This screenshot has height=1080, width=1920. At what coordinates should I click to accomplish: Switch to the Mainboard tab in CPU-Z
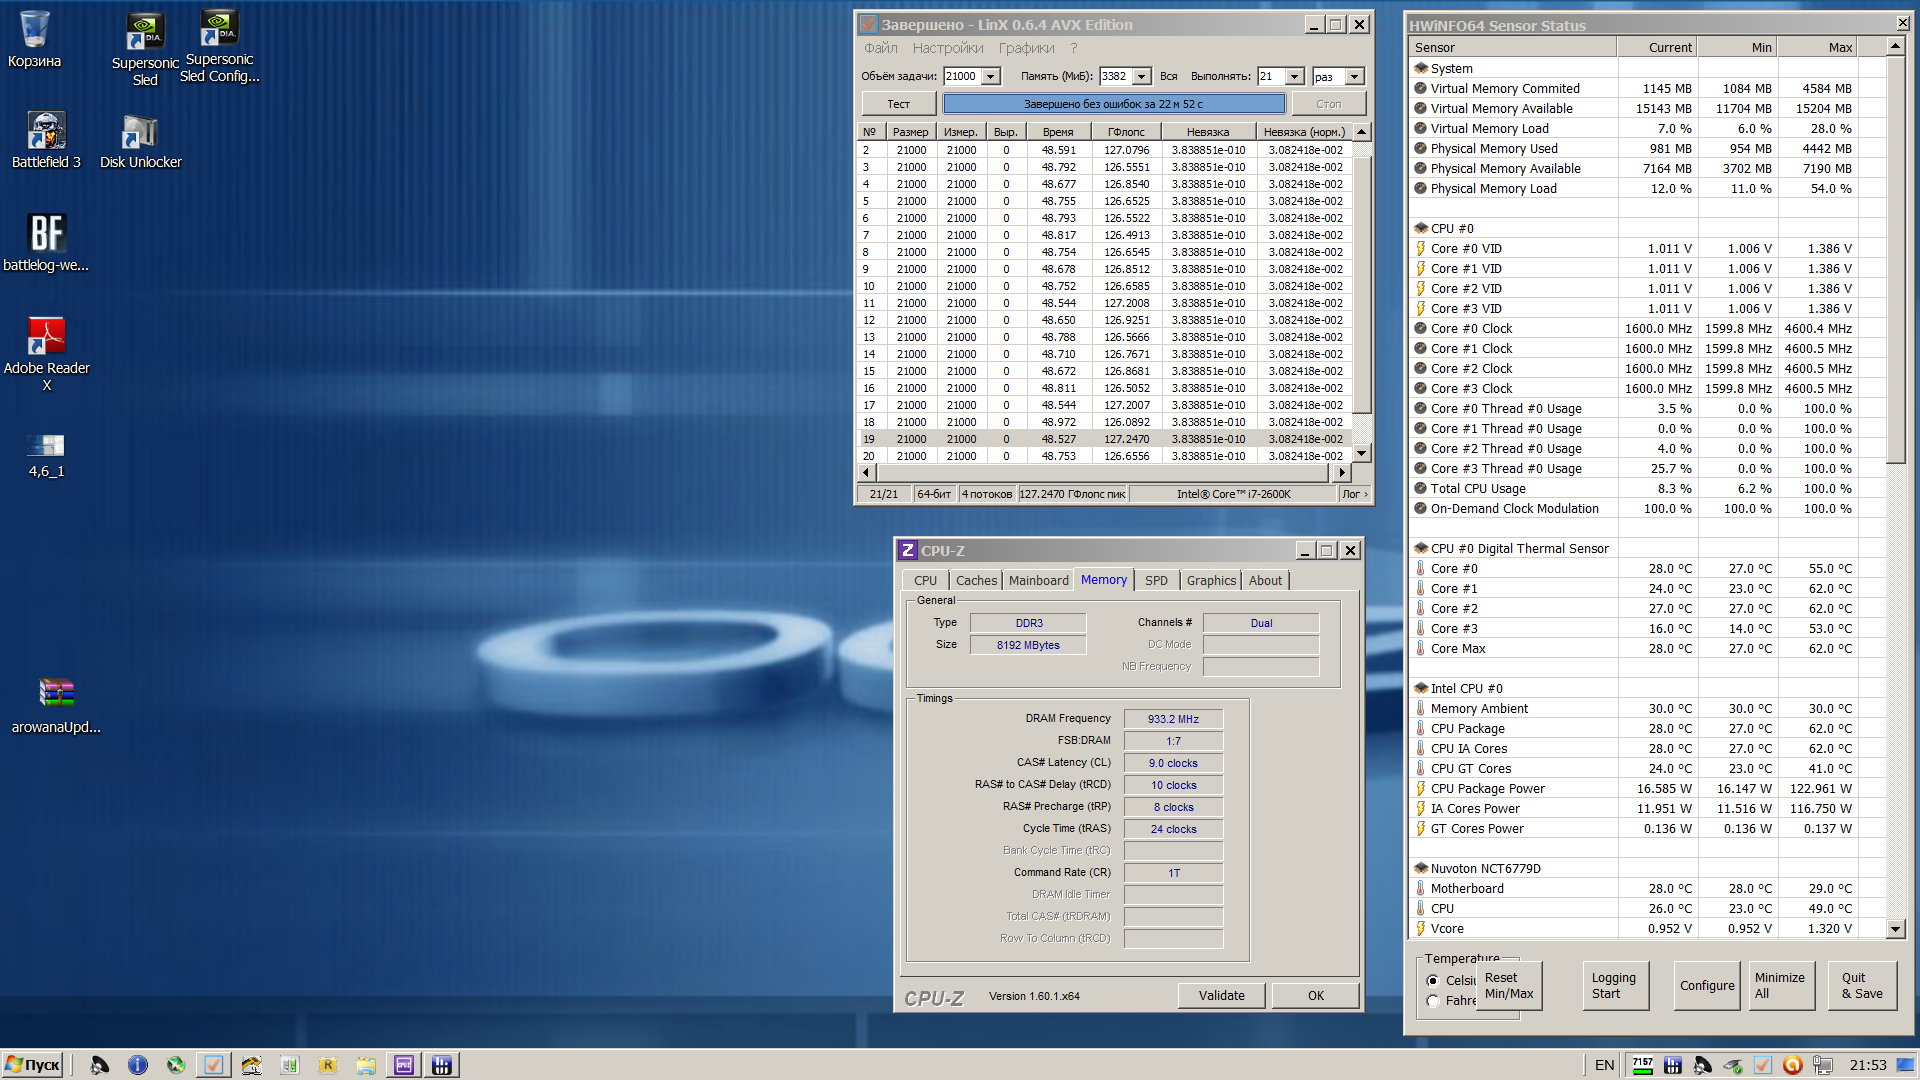pyautogui.click(x=1038, y=581)
